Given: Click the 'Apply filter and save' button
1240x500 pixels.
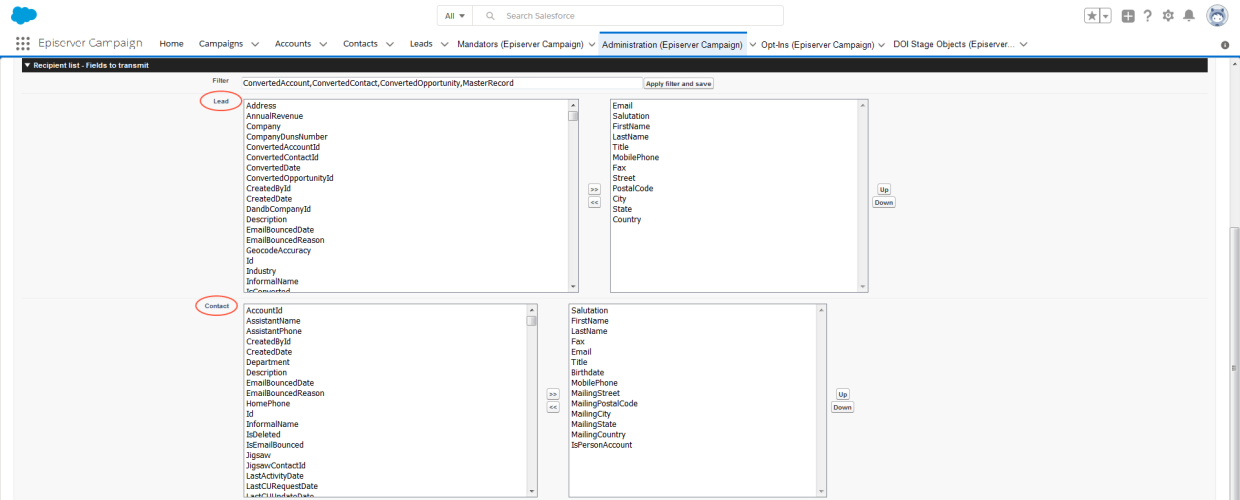Looking at the screenshot, I should tap(678, 84).
